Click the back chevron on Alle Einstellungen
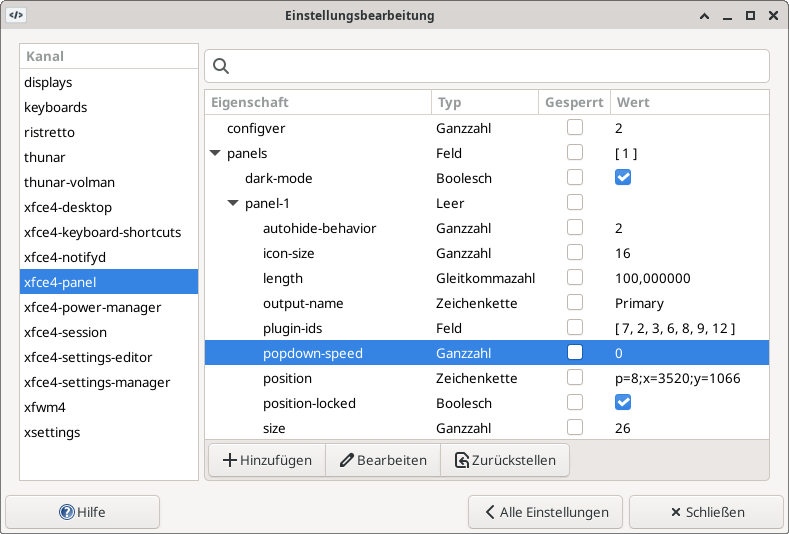 click(490, 512)
